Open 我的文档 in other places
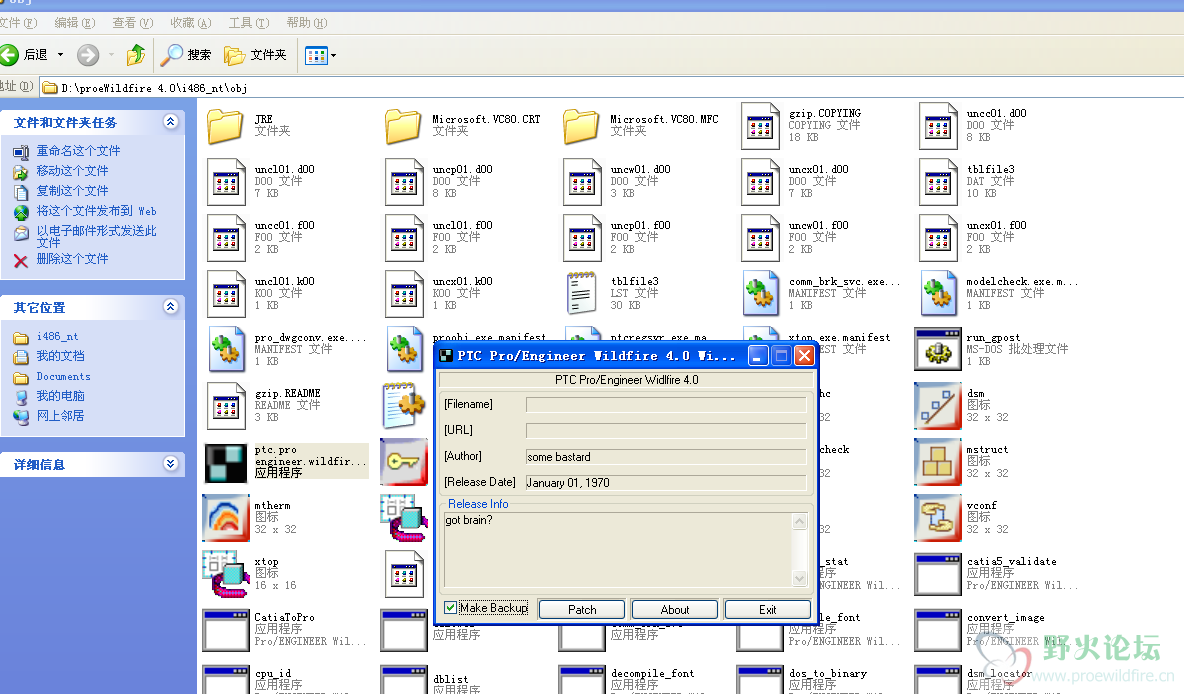 60,356
